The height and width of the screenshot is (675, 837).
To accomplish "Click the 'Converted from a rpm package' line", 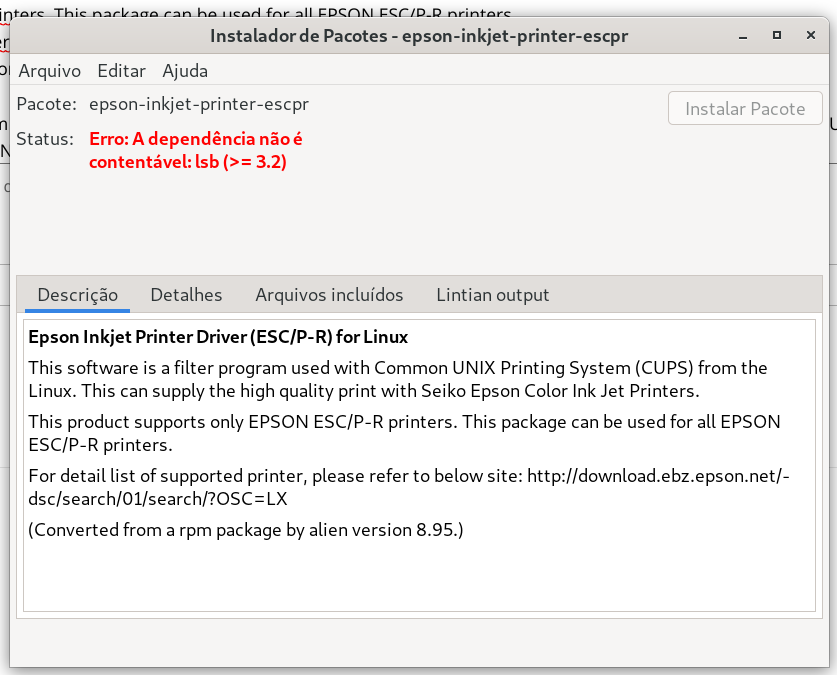I will click(246, 530).
